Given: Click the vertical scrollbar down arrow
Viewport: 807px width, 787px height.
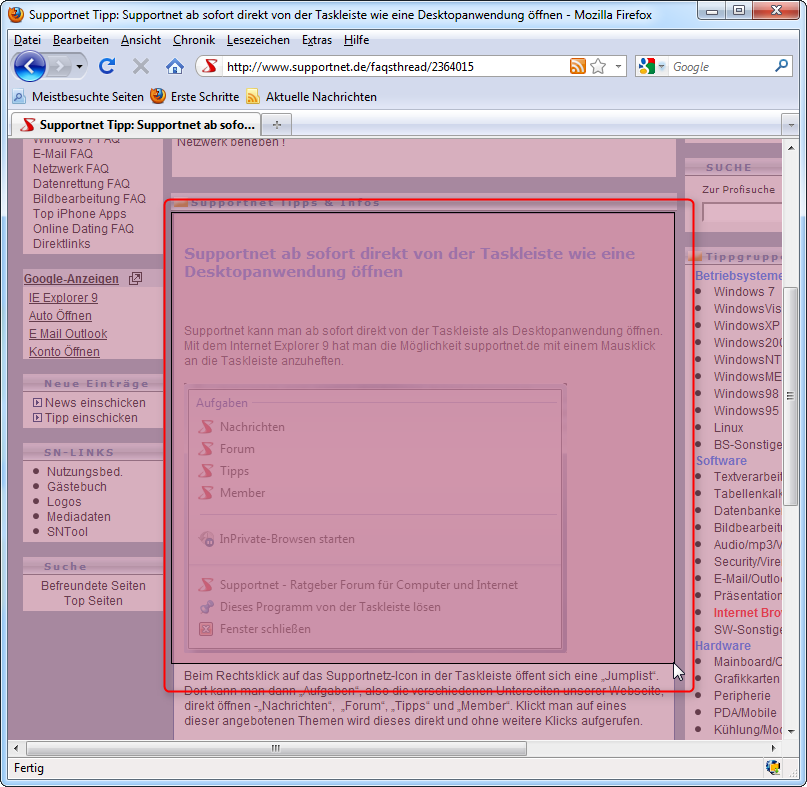Looking at the screenshot, I should (791, 731).
